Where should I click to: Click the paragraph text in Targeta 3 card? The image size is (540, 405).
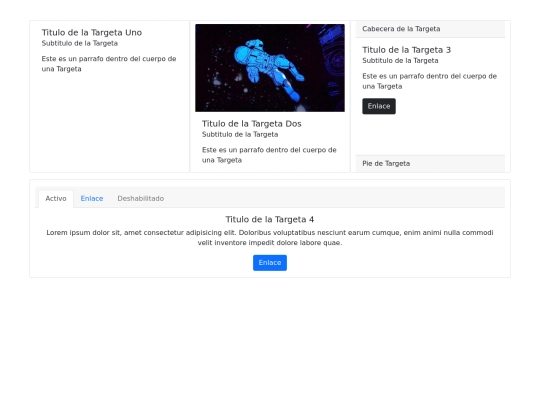(x=429, y=81)
